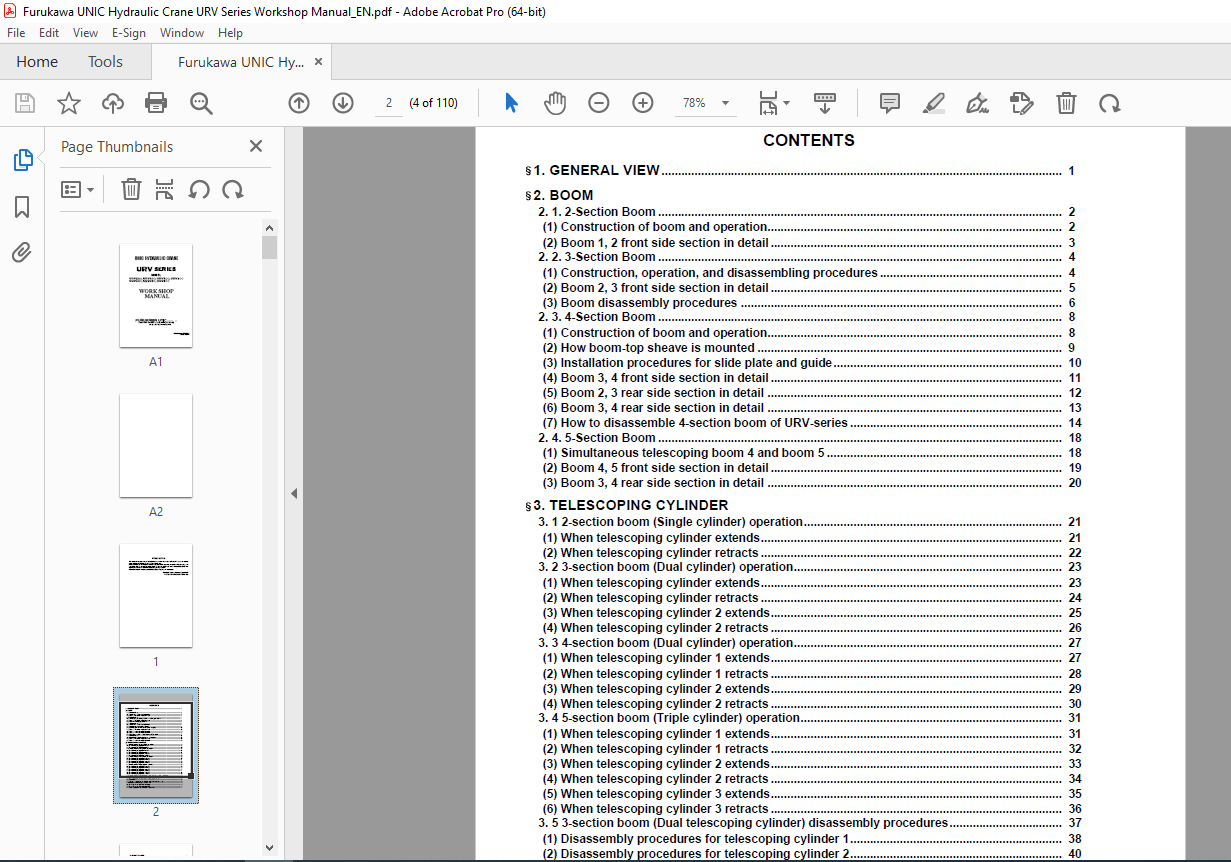This screenshot has width=1231, height=862.
Task: Click '§2. BOOM' section heading
Action: pyautogui.click(x=559, y=195)
